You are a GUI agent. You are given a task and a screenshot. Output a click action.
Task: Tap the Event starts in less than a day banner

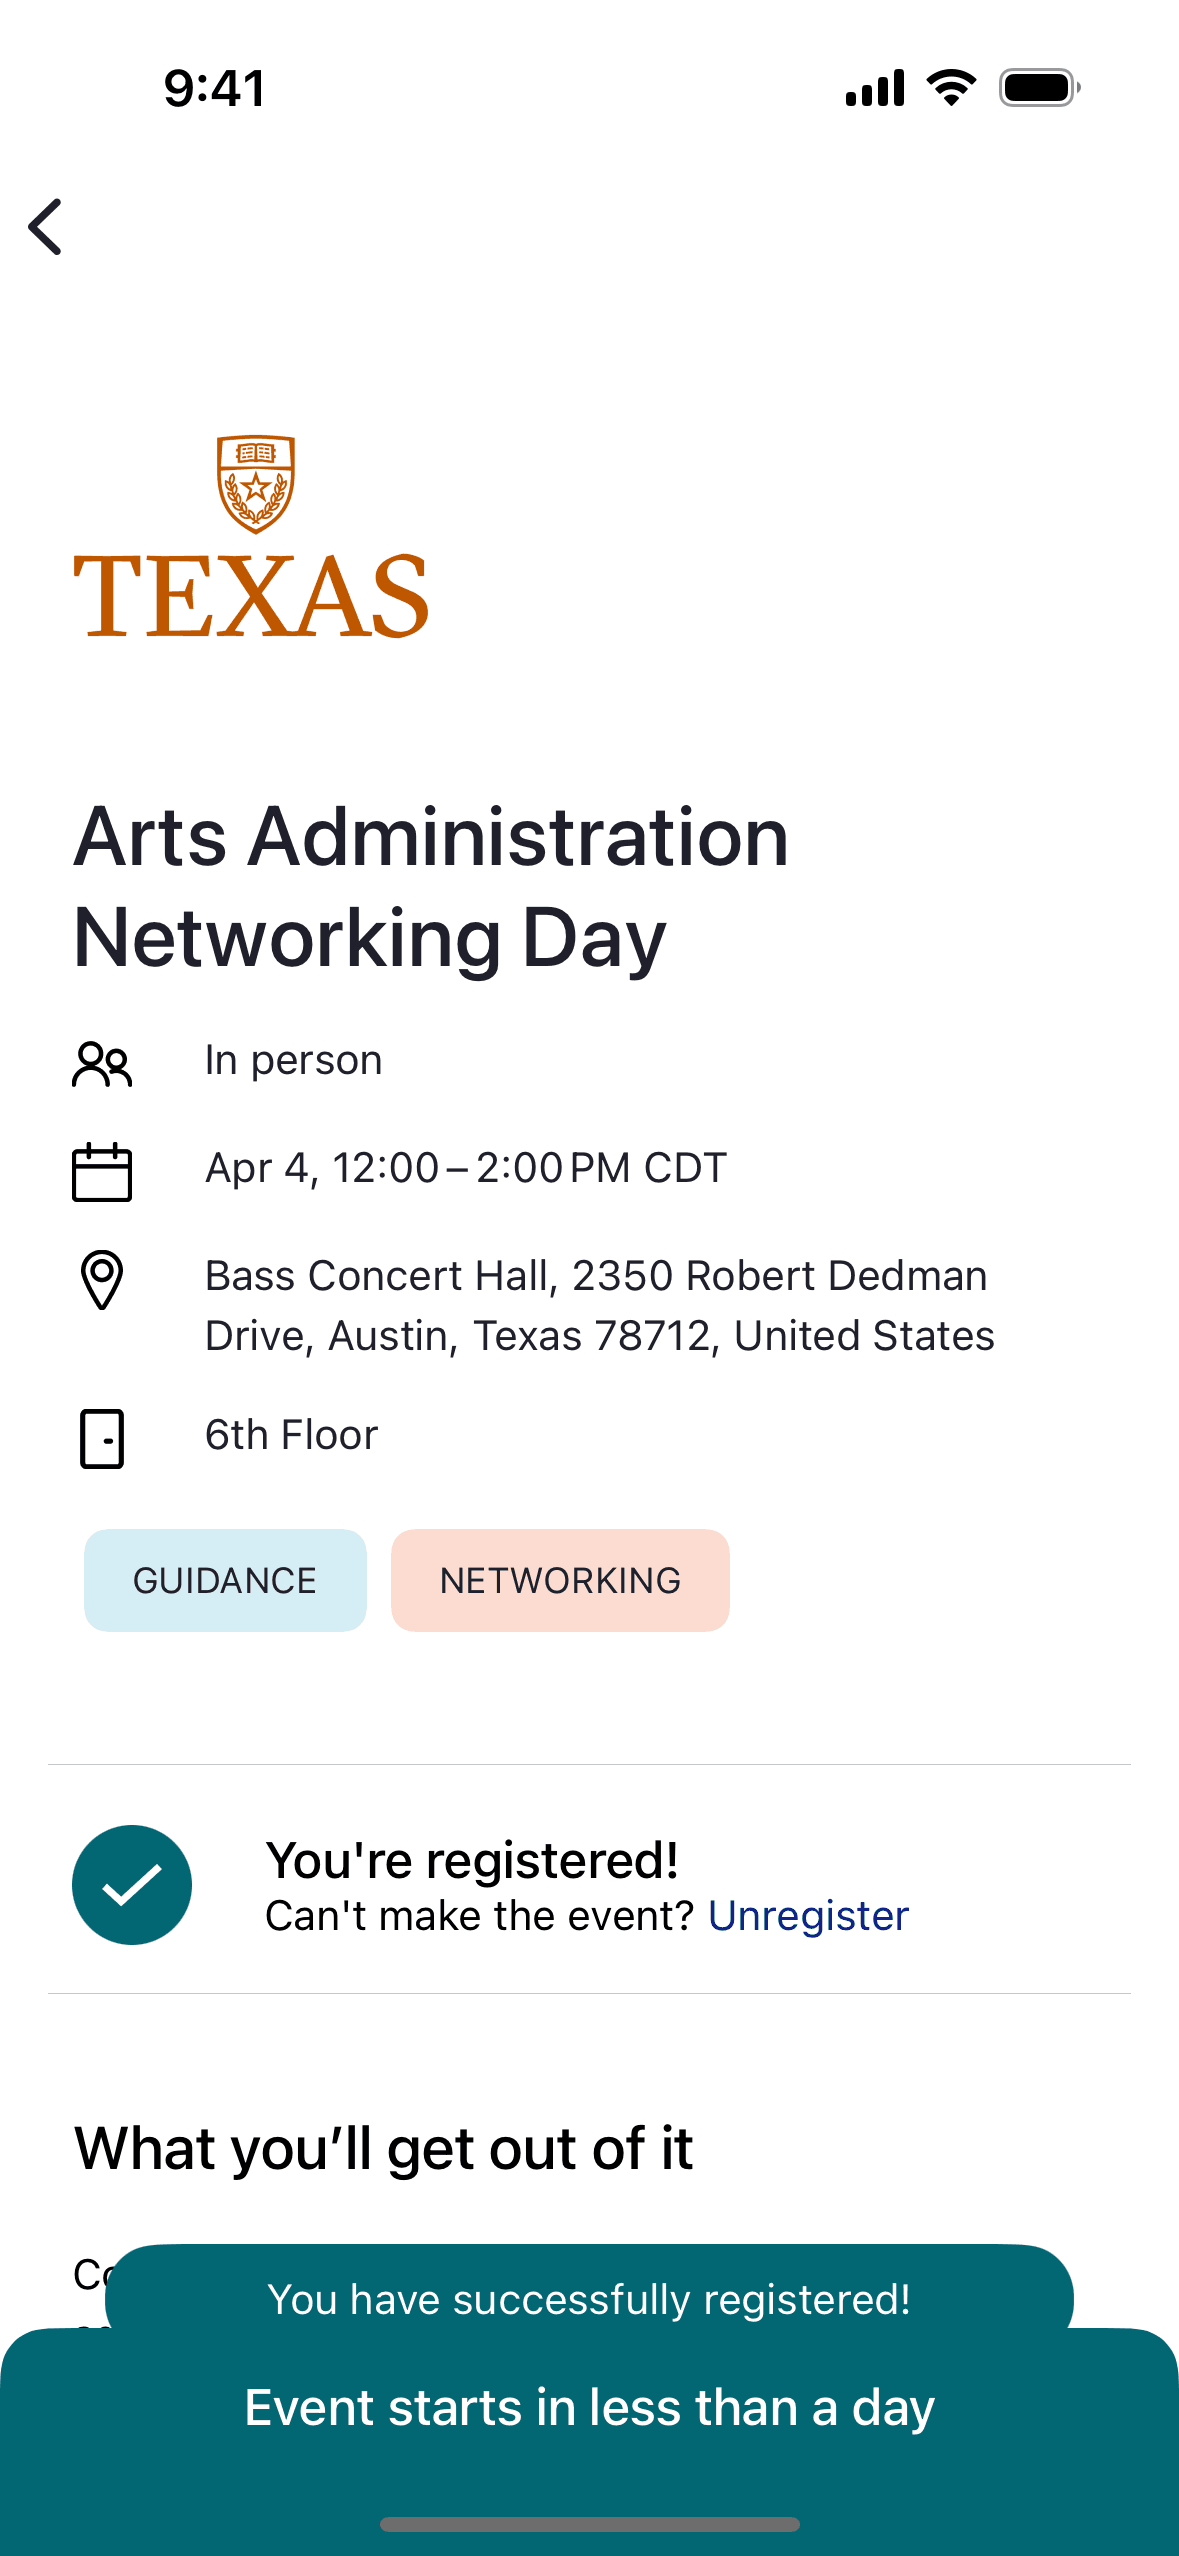click(589, 2408)
